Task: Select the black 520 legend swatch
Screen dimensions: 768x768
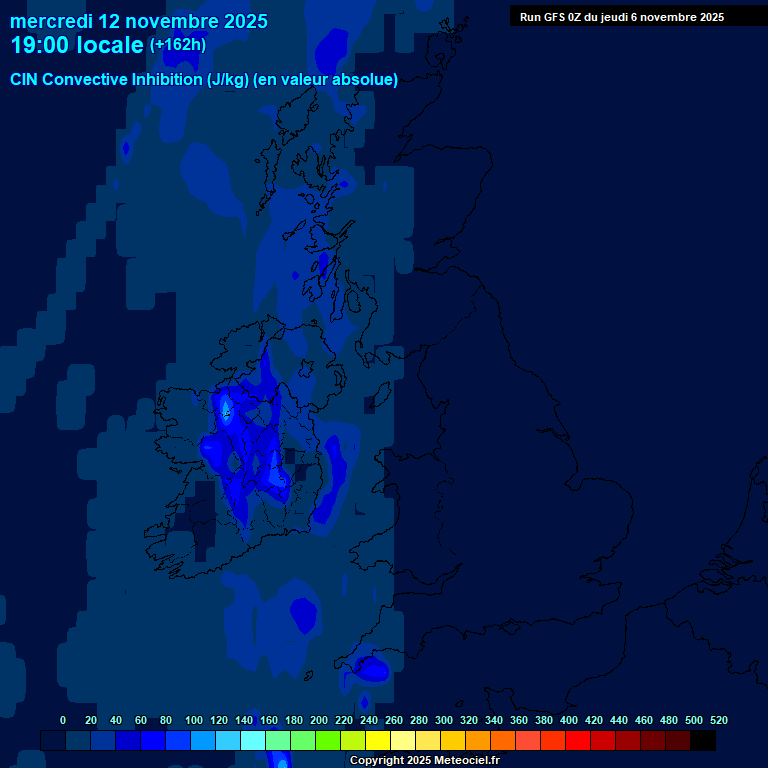Action: coord(702,741)
